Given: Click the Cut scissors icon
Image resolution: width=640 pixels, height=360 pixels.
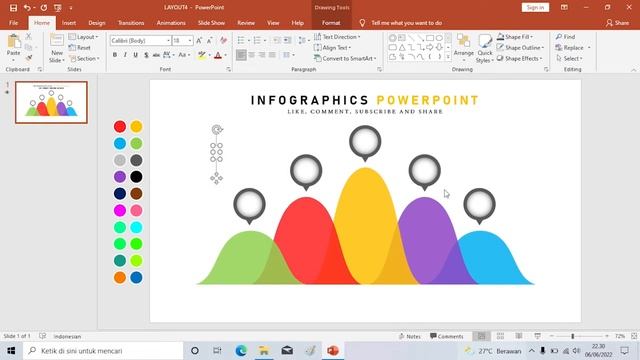Looking at the screenshot, I should (29, 37).
